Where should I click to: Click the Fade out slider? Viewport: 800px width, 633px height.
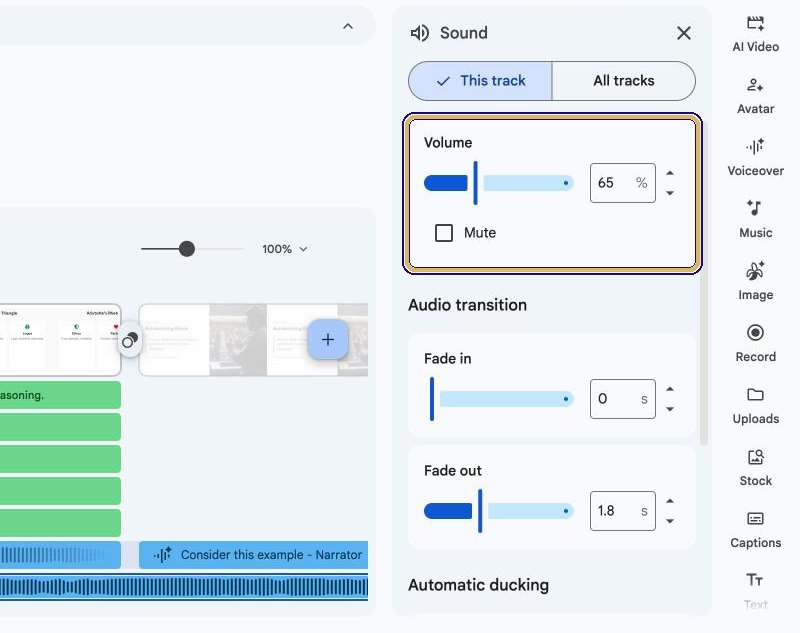click(499, 511)
